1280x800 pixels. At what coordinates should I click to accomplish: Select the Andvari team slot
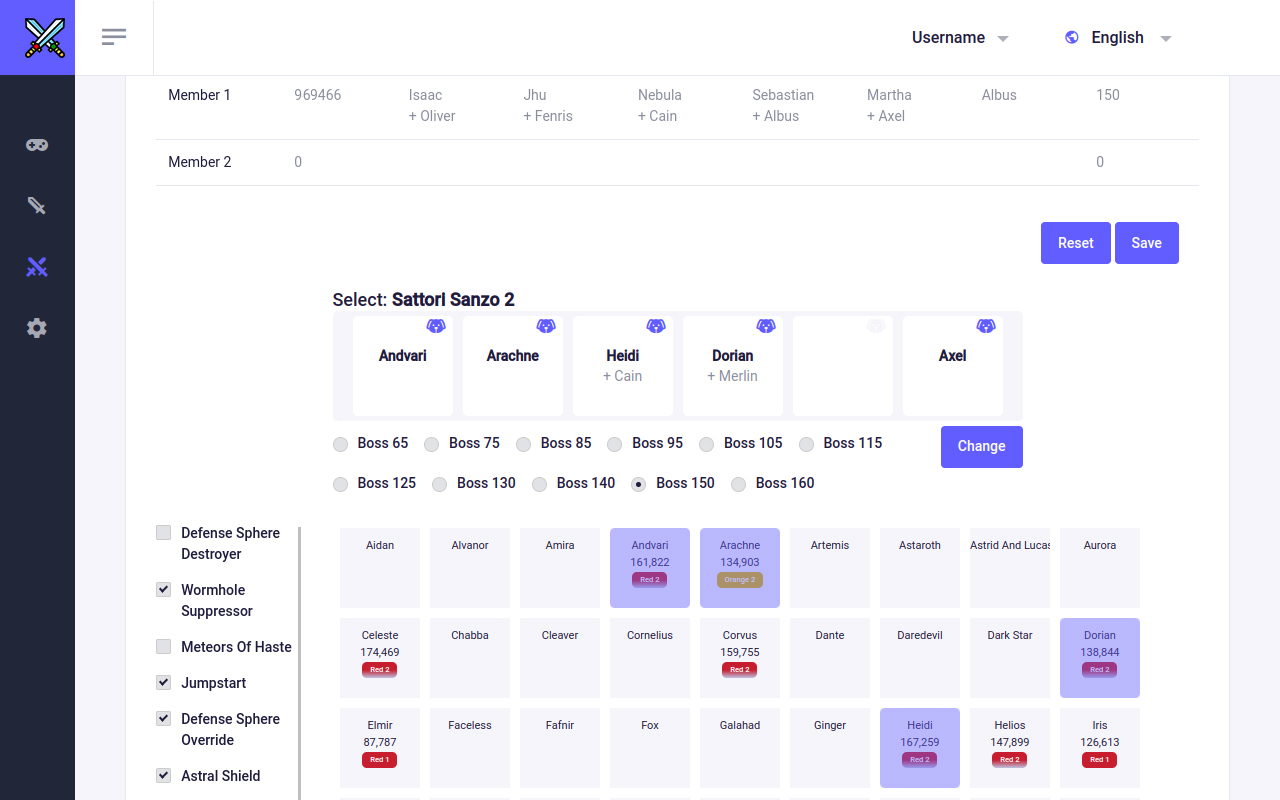[x=403, y=366]
